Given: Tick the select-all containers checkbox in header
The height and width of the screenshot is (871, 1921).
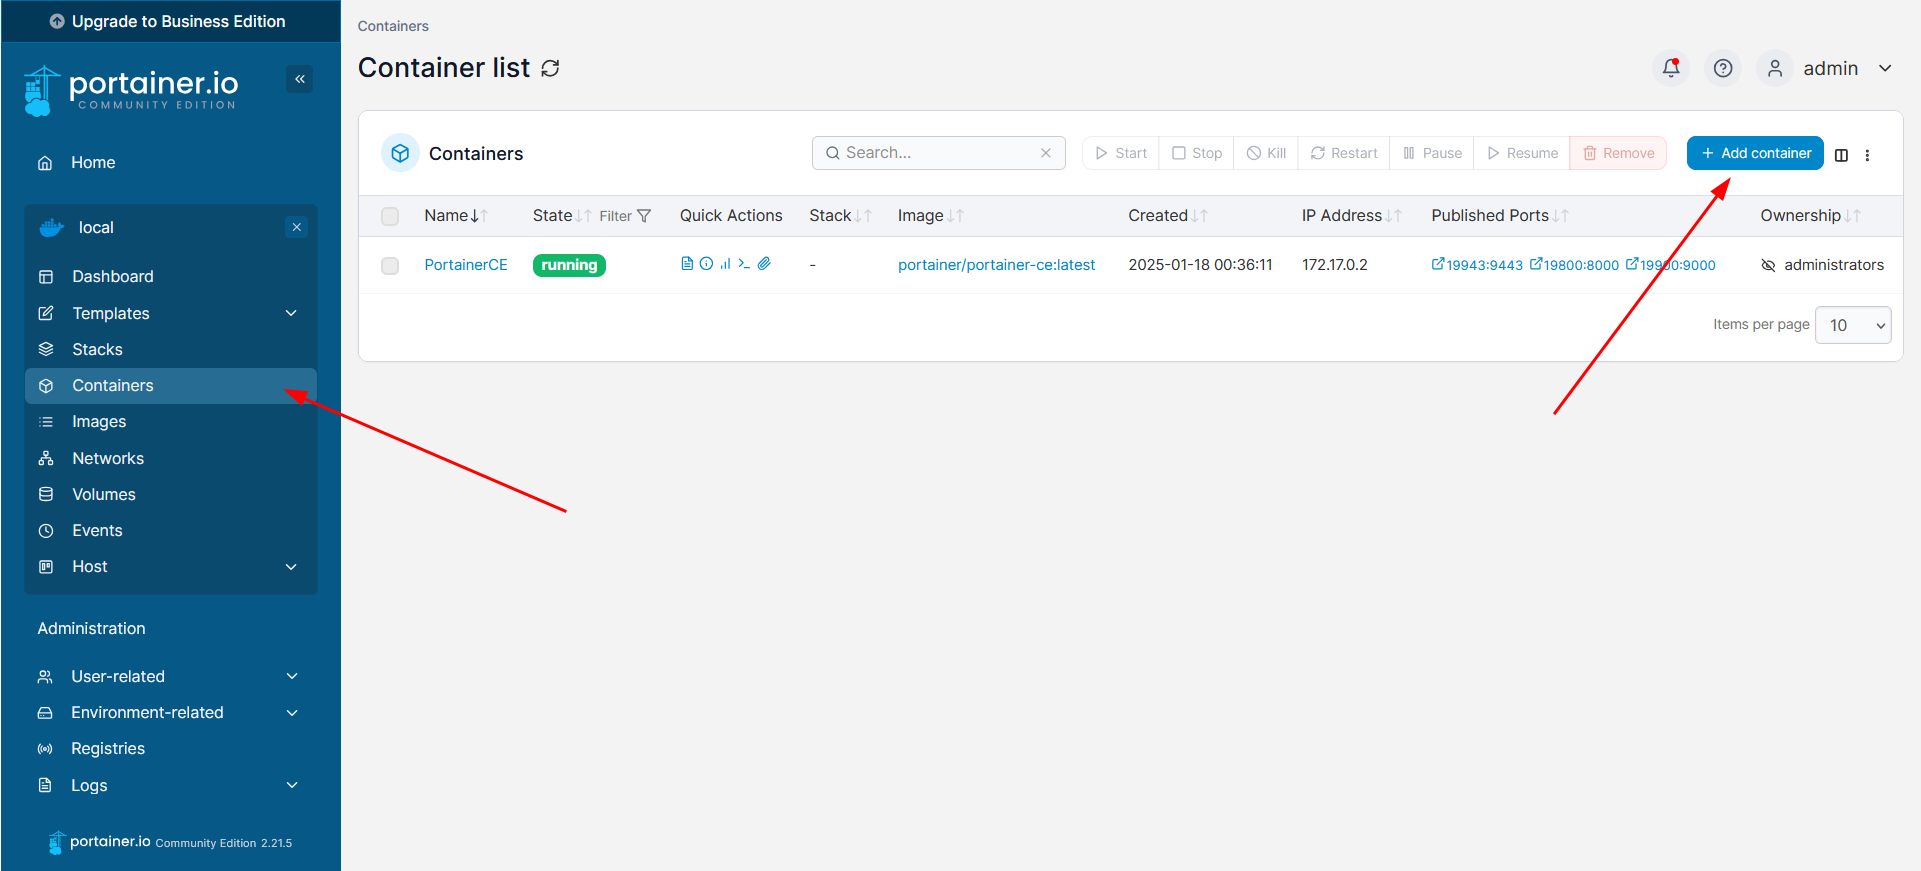Looking at the screenshot, I should [390, 216].
